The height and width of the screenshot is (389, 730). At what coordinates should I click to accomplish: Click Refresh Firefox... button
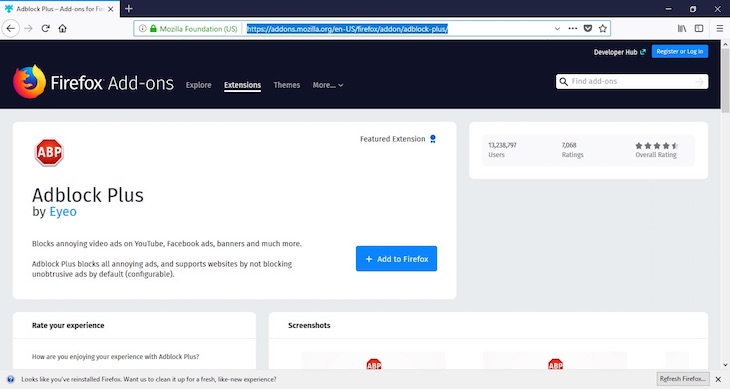click(x=683, y=379)
